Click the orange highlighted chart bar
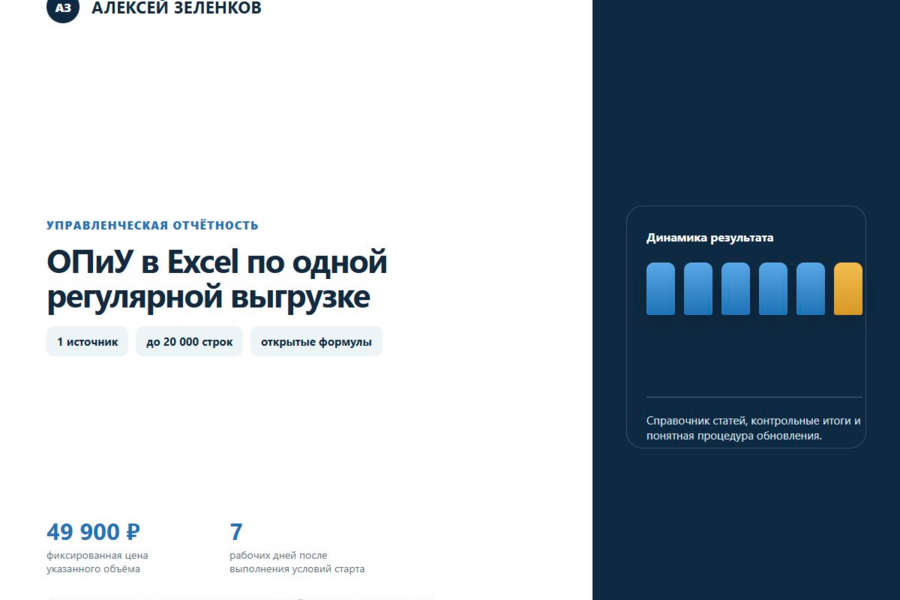The height and width of the screenshot is (600, 900). click(848, 289)
